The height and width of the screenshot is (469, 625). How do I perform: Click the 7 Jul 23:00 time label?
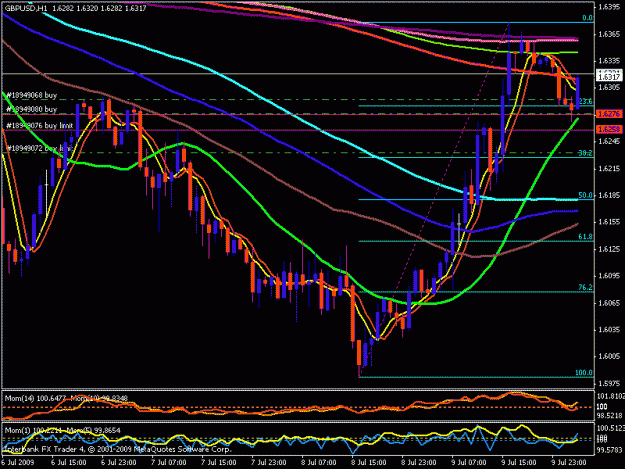point(269,463)
